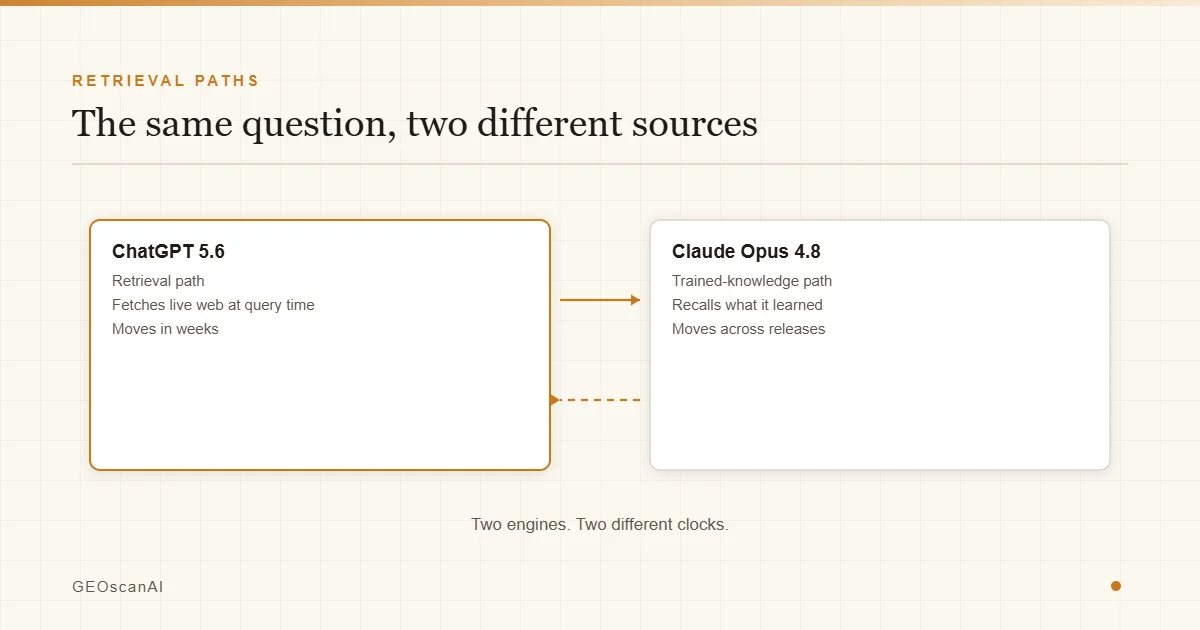
Task: Click the 'Two engines. Two different clocks.' caption
Action: (600, 524)
